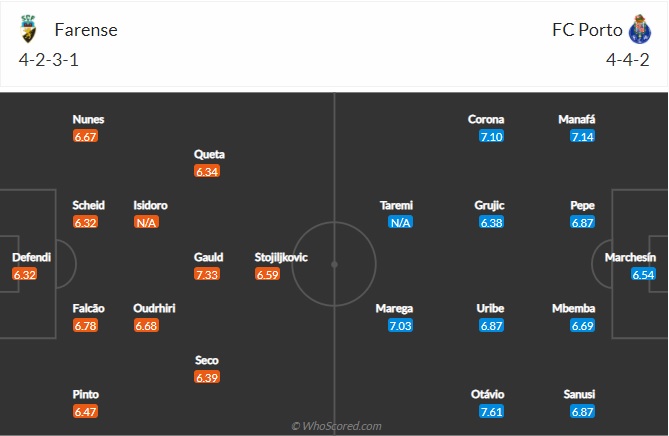Screen dimensions: 669x436
Task: Select Marega's 7.03 rating badge
Action: pyautogui.click(x=400, y=326)
